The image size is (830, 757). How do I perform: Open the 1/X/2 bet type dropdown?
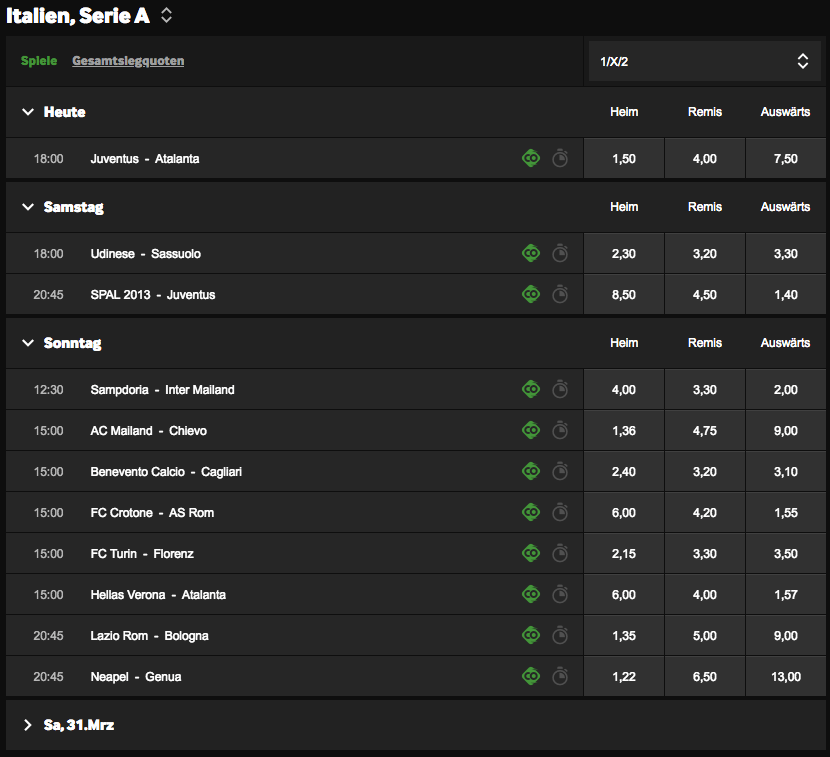coord(705,61)
